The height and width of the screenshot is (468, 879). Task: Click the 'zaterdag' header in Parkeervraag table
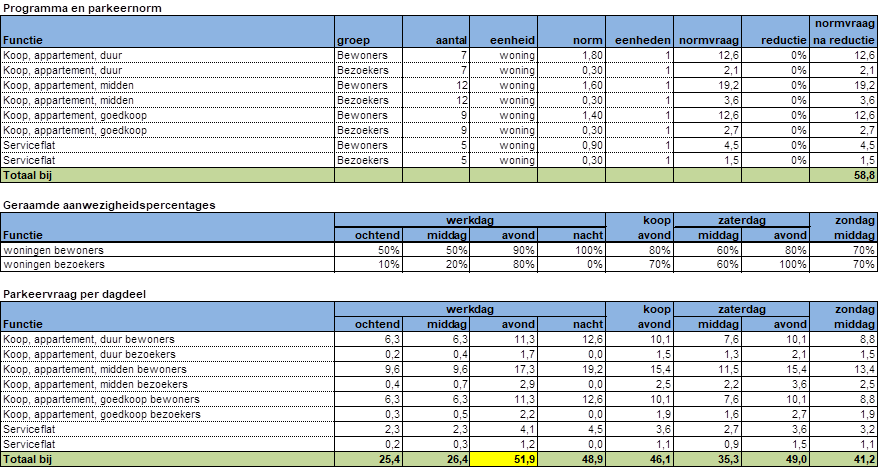pyautogui.click(x=742, y=309)
